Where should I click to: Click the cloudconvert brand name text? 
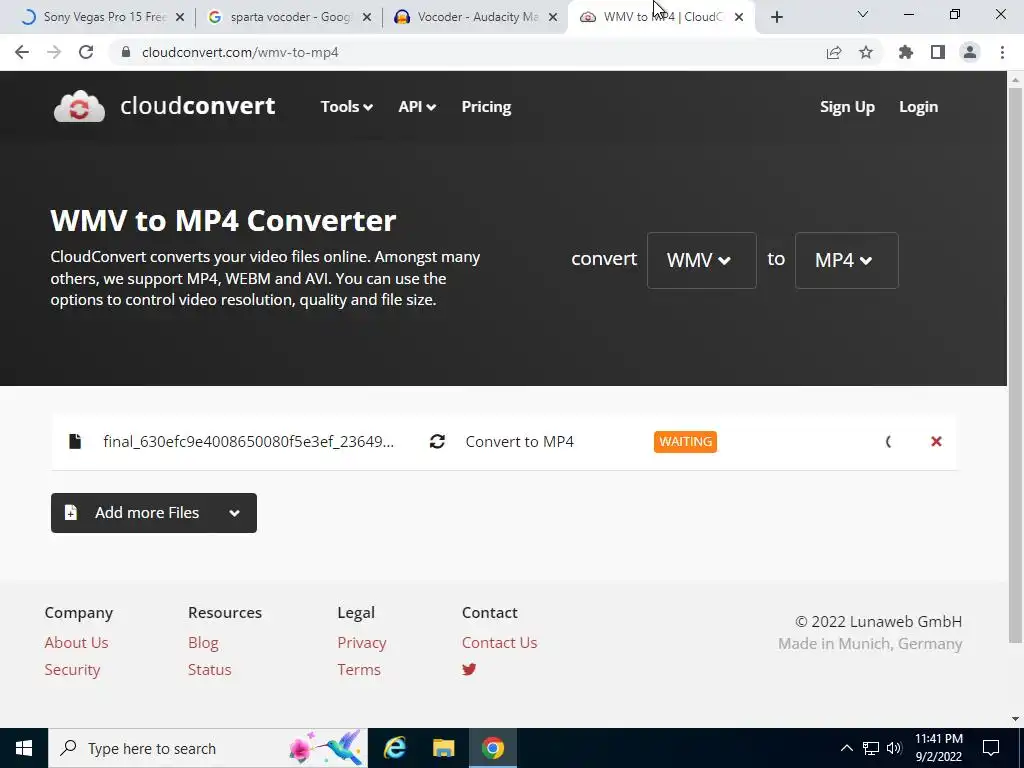(197, 106)
